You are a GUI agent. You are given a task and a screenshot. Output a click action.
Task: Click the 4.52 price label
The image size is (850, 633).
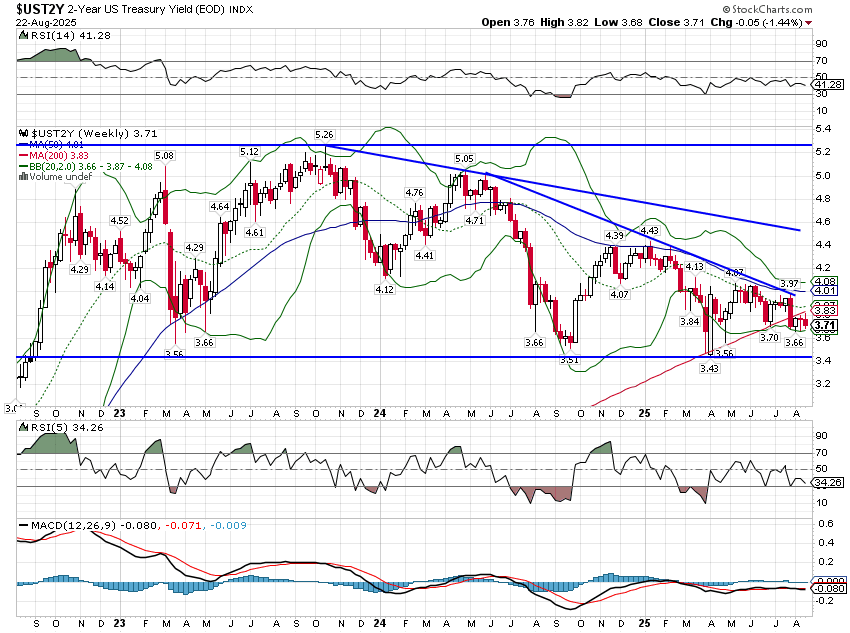(x=119, y=220)
